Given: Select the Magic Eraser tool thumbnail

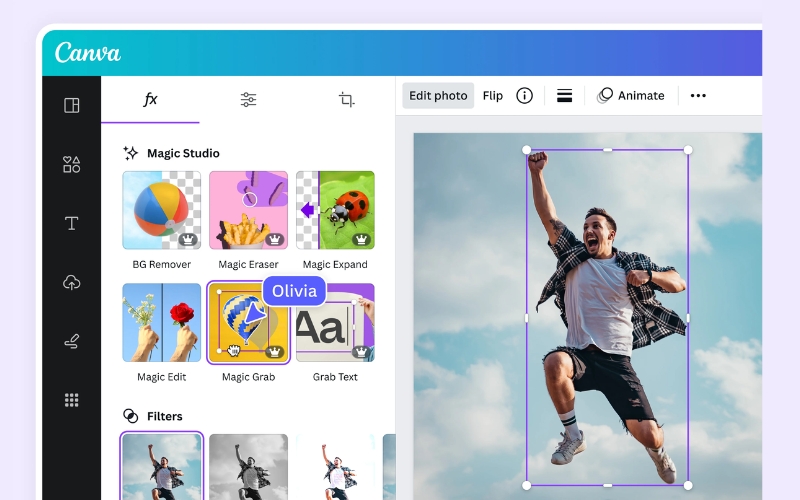Looking at the screenshot, I should tap(248, 210).
